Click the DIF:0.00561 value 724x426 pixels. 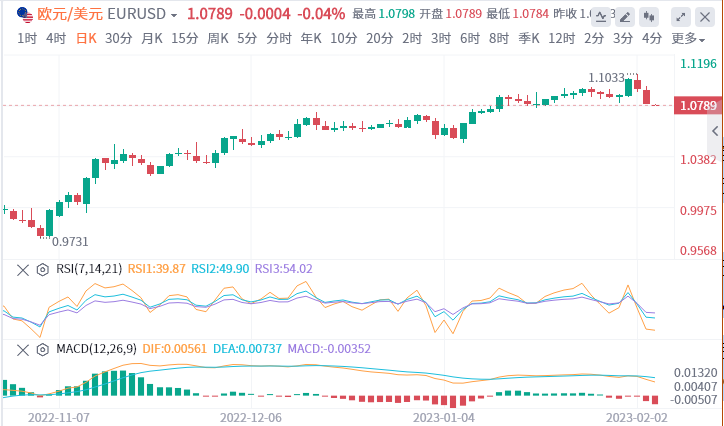coord(175,348)
